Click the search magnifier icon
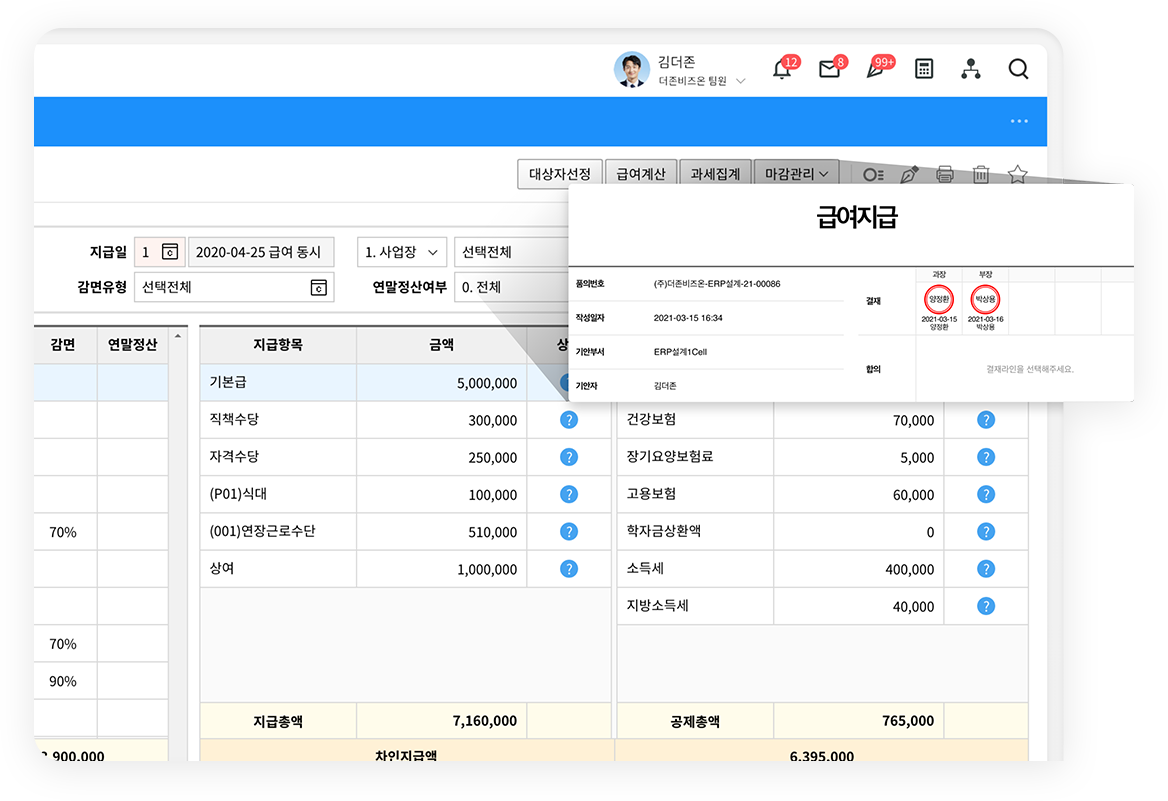1168x801 pixels. (1018, 69)
